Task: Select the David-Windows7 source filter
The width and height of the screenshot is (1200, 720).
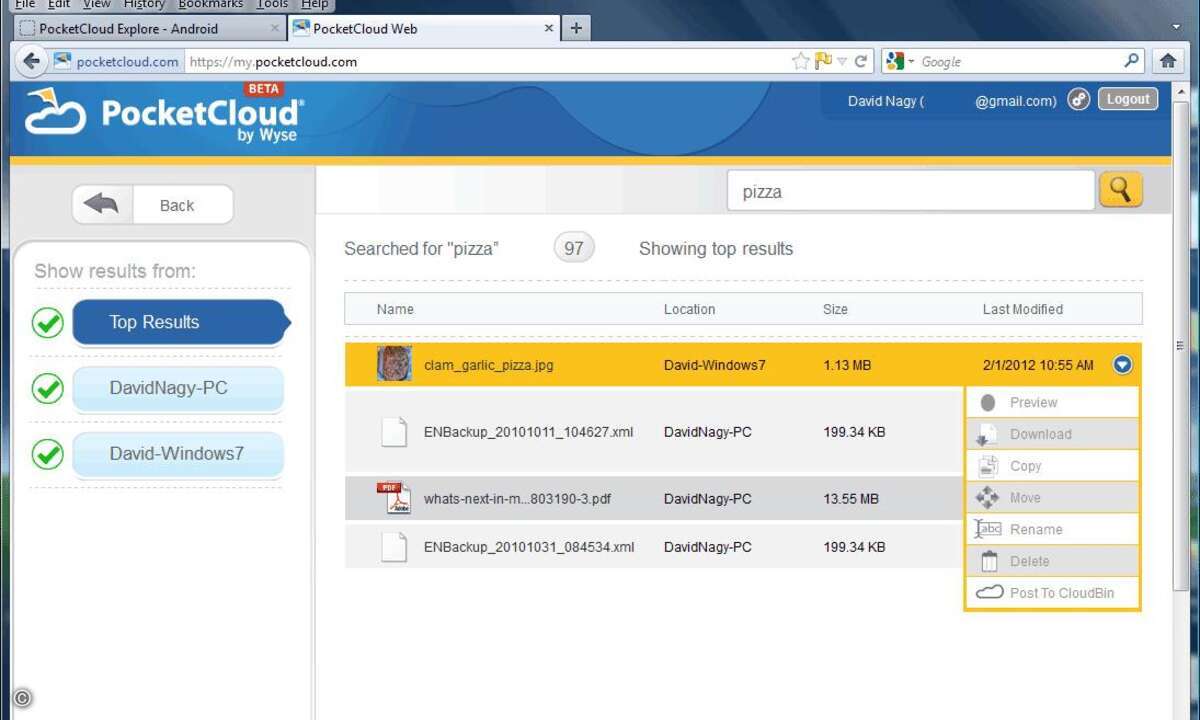Action: click(x=178, y=454)
